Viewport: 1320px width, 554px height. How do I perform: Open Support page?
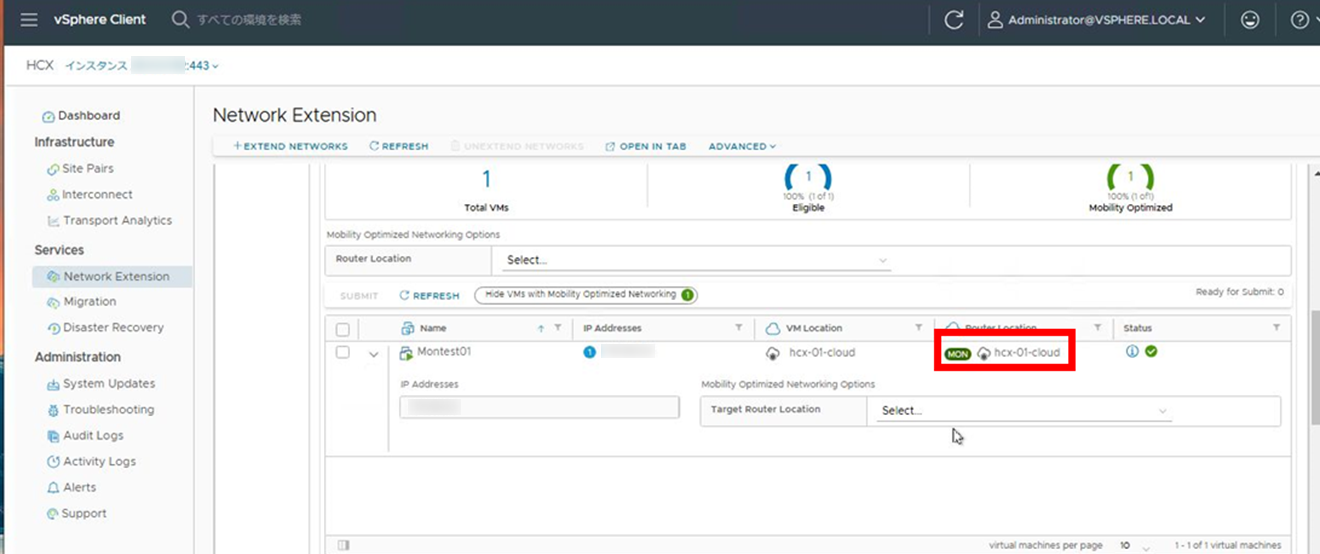click(76, 514)
